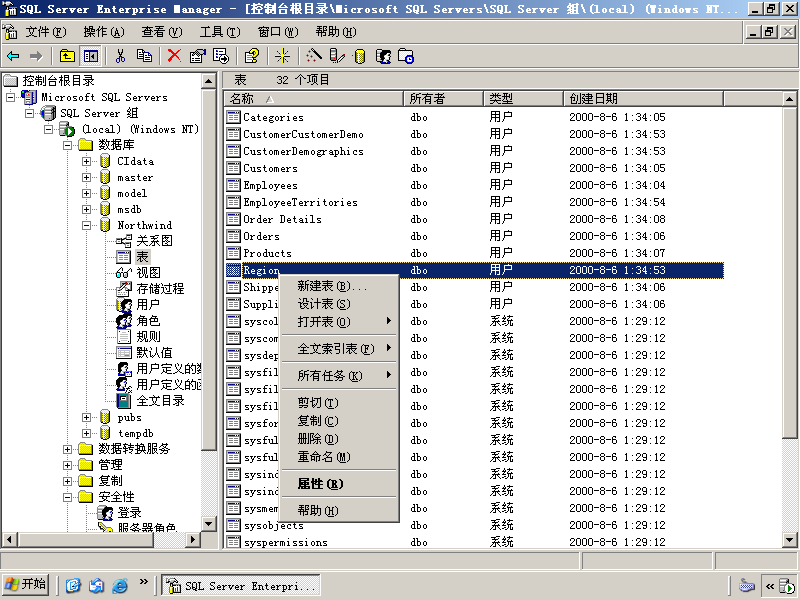This screenshot has width=800, height=600.
Task: Expand the CIdata database node
Action: pos(86,161)
